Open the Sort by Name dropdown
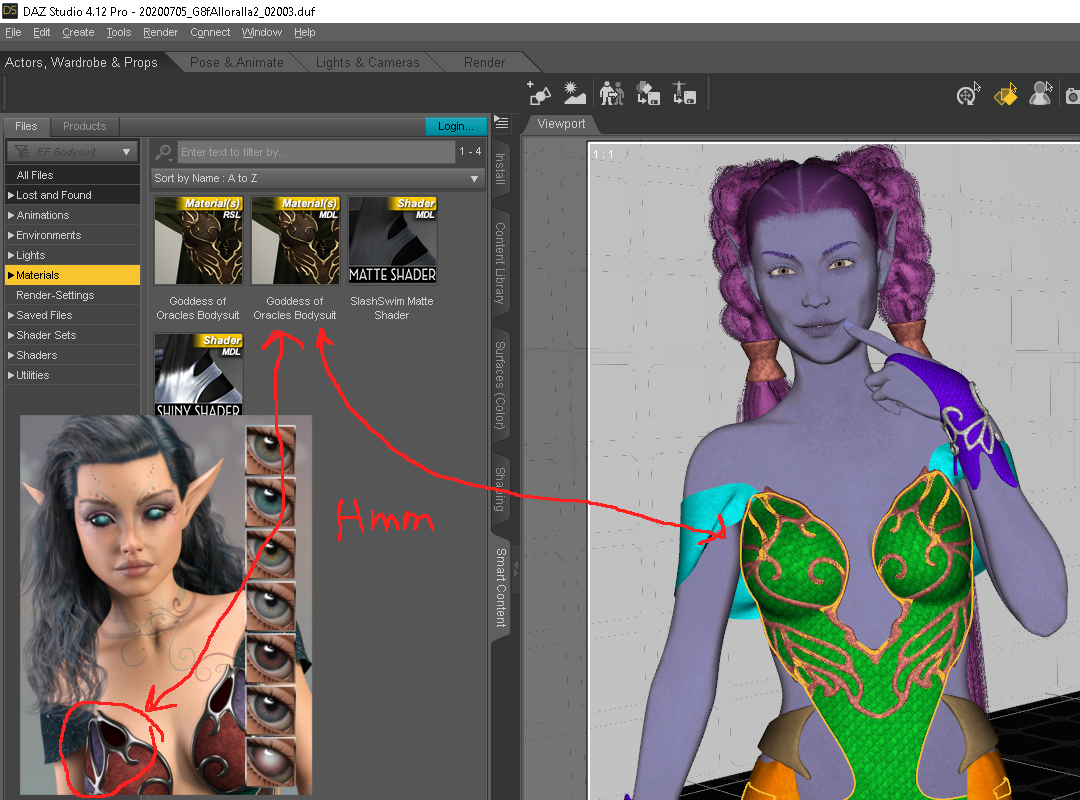 coord(317,178)
